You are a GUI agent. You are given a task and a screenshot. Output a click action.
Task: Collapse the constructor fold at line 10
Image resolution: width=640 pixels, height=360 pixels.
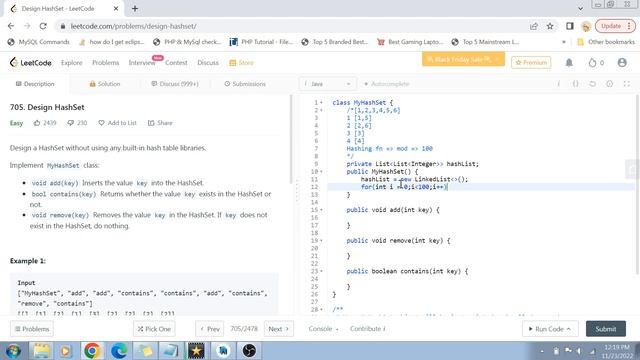click(x=321, y=171)
